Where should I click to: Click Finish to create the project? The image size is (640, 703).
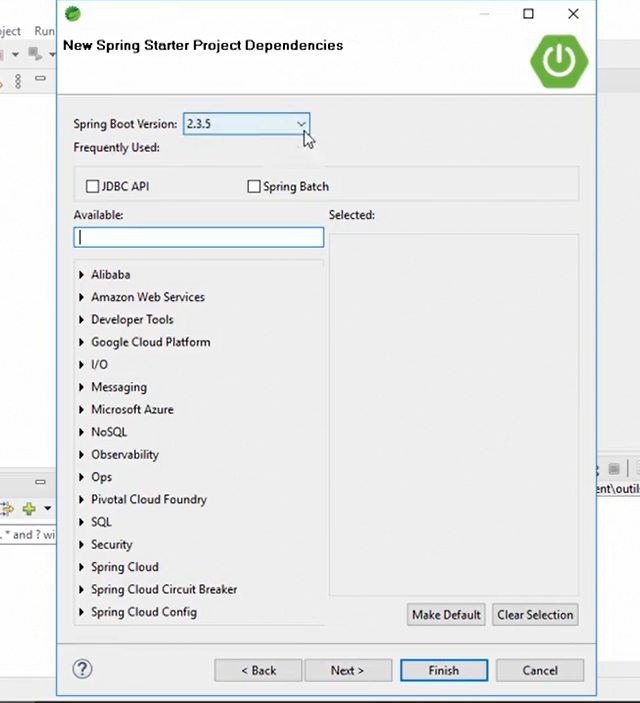[x=444, y=670]
